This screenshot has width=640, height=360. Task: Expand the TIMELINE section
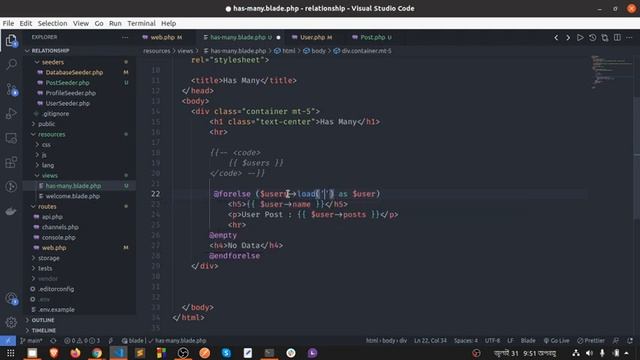tap(44, 330)
